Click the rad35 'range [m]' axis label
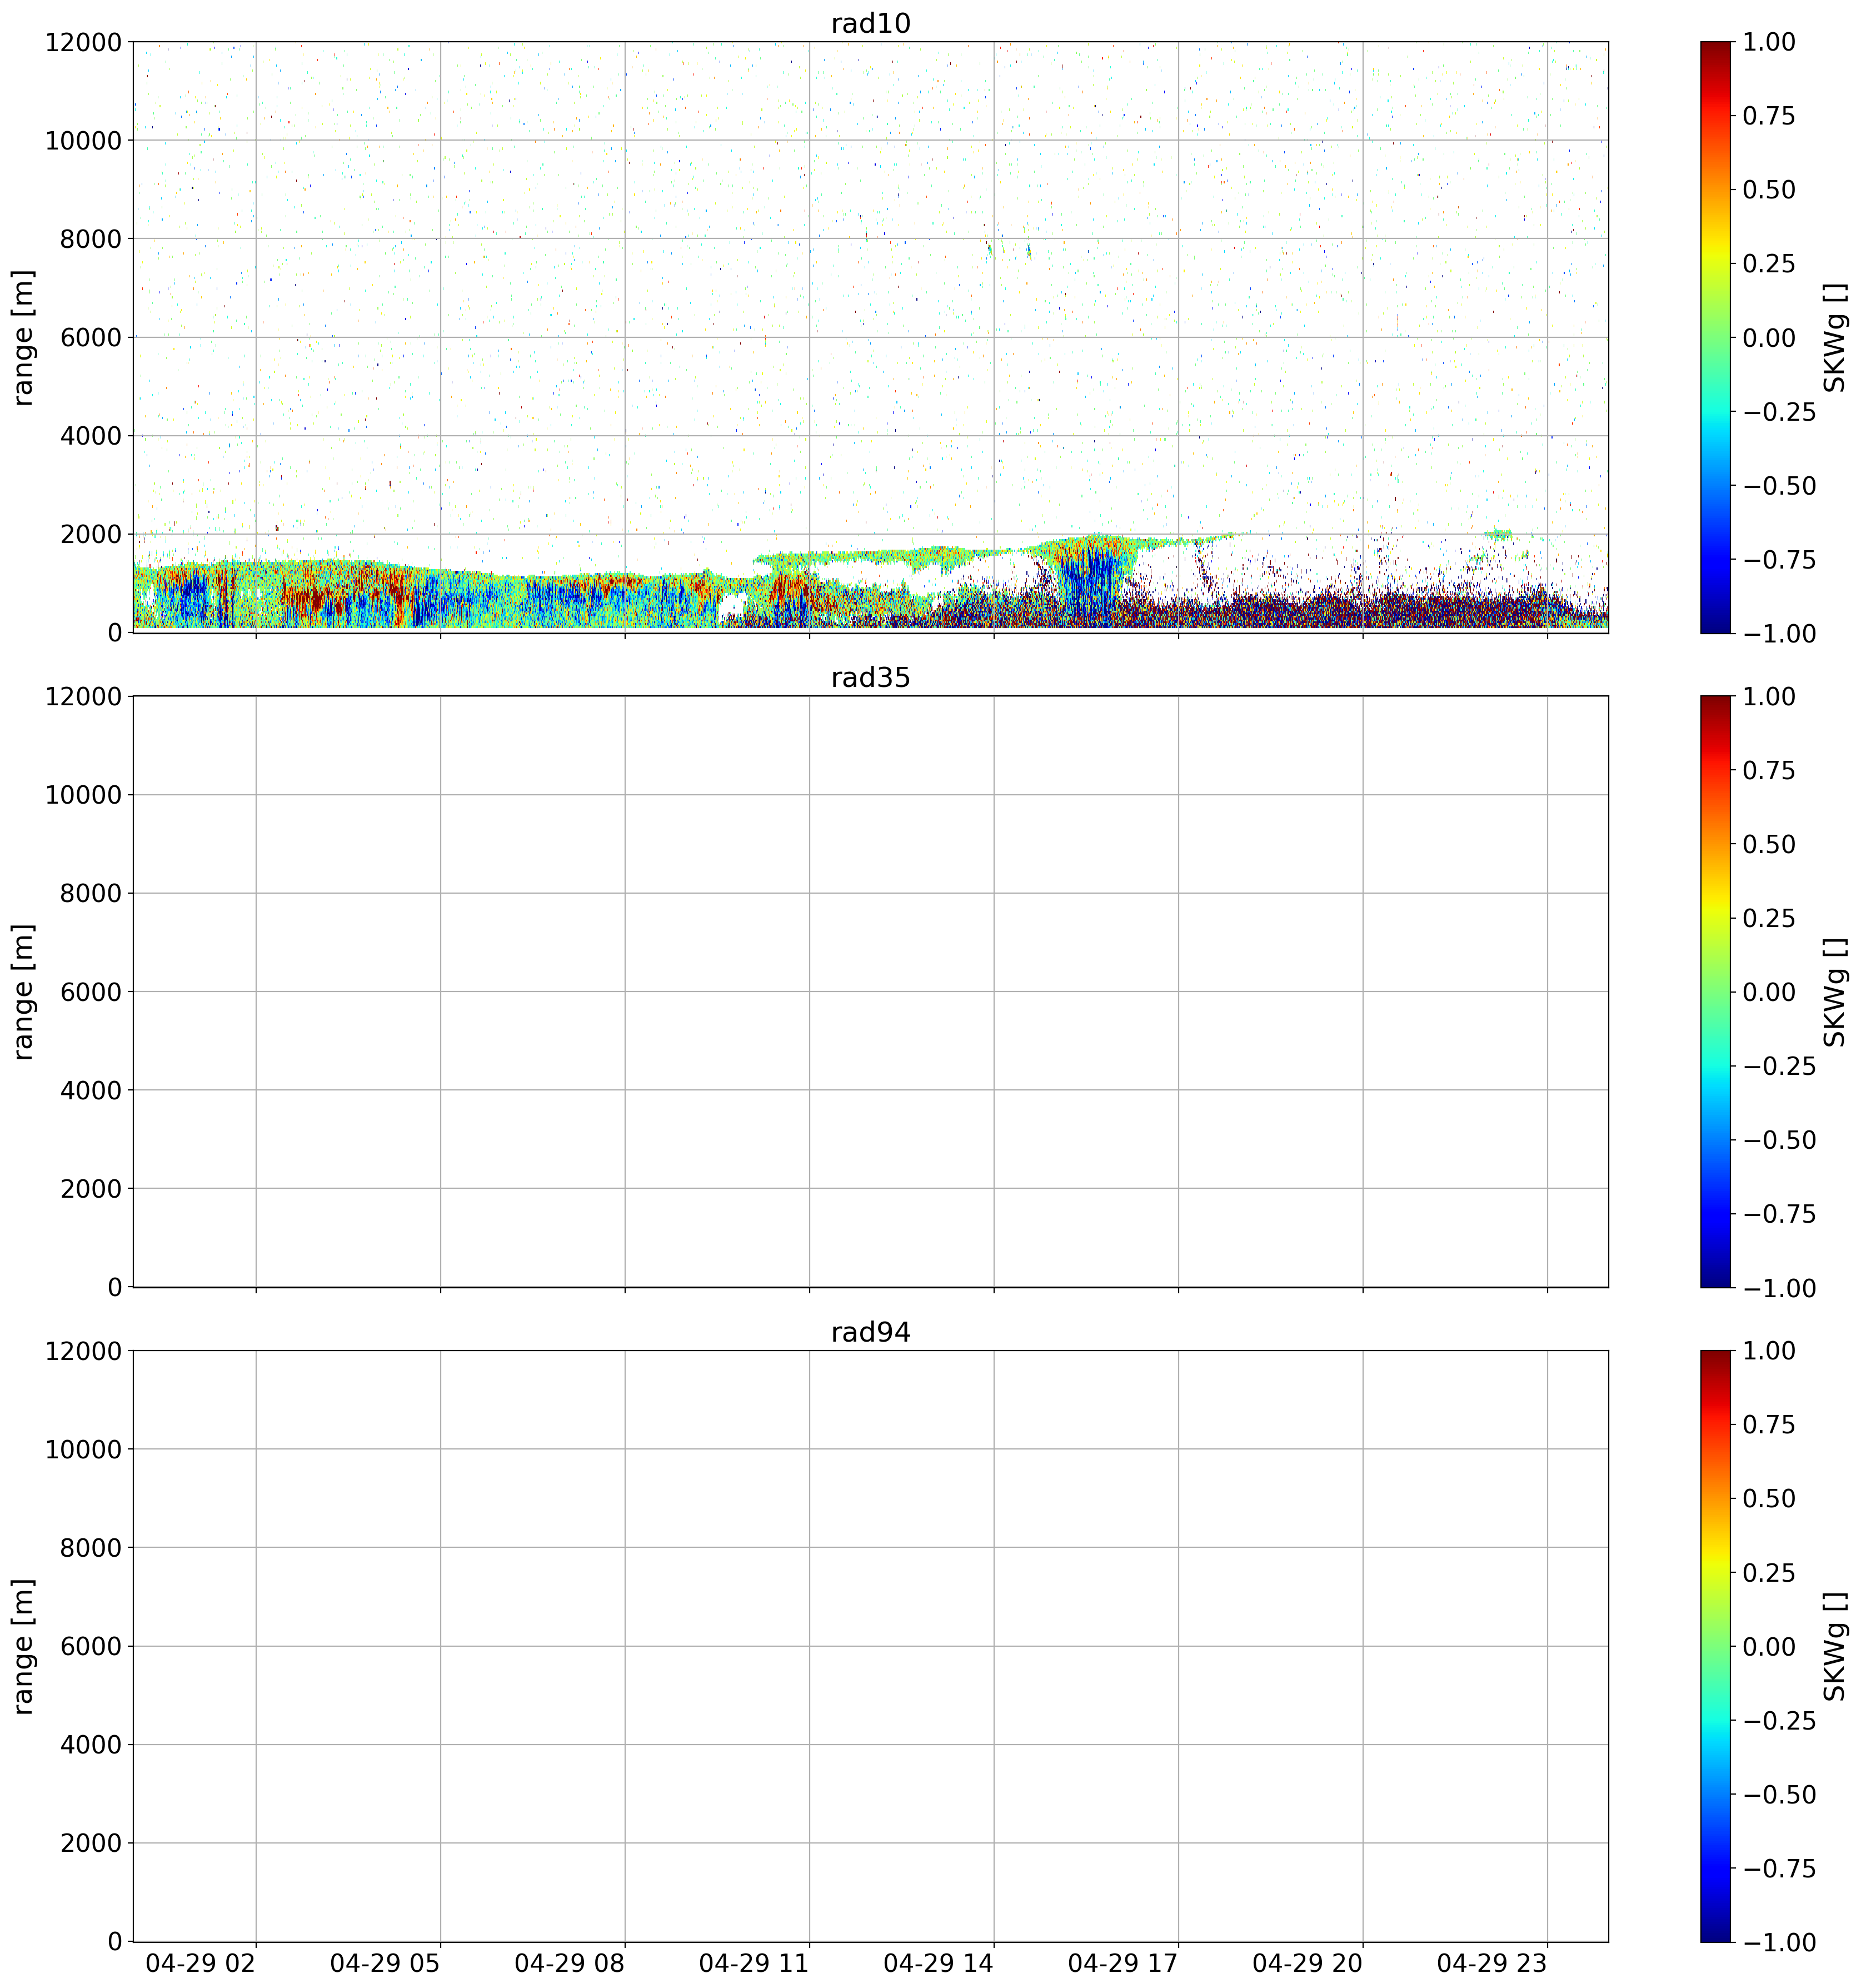Image resolution: width=1861 pixels, height=1988 pixels. (x=24, y=991)
